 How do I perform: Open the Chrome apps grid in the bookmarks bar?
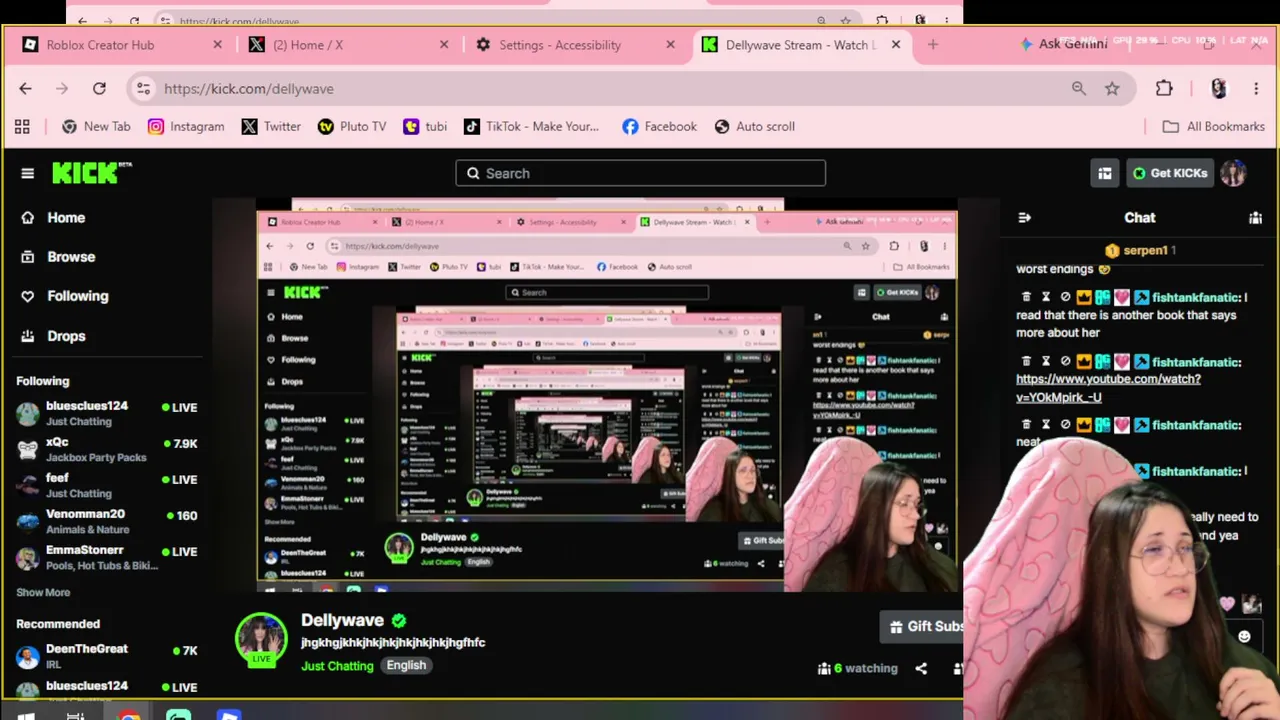click(22, 126)
